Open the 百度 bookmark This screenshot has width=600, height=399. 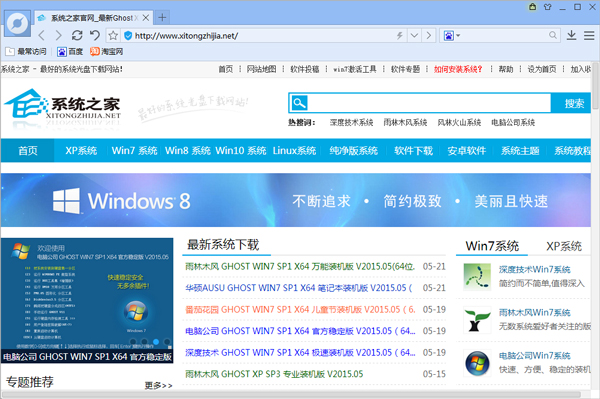point(70,51)
